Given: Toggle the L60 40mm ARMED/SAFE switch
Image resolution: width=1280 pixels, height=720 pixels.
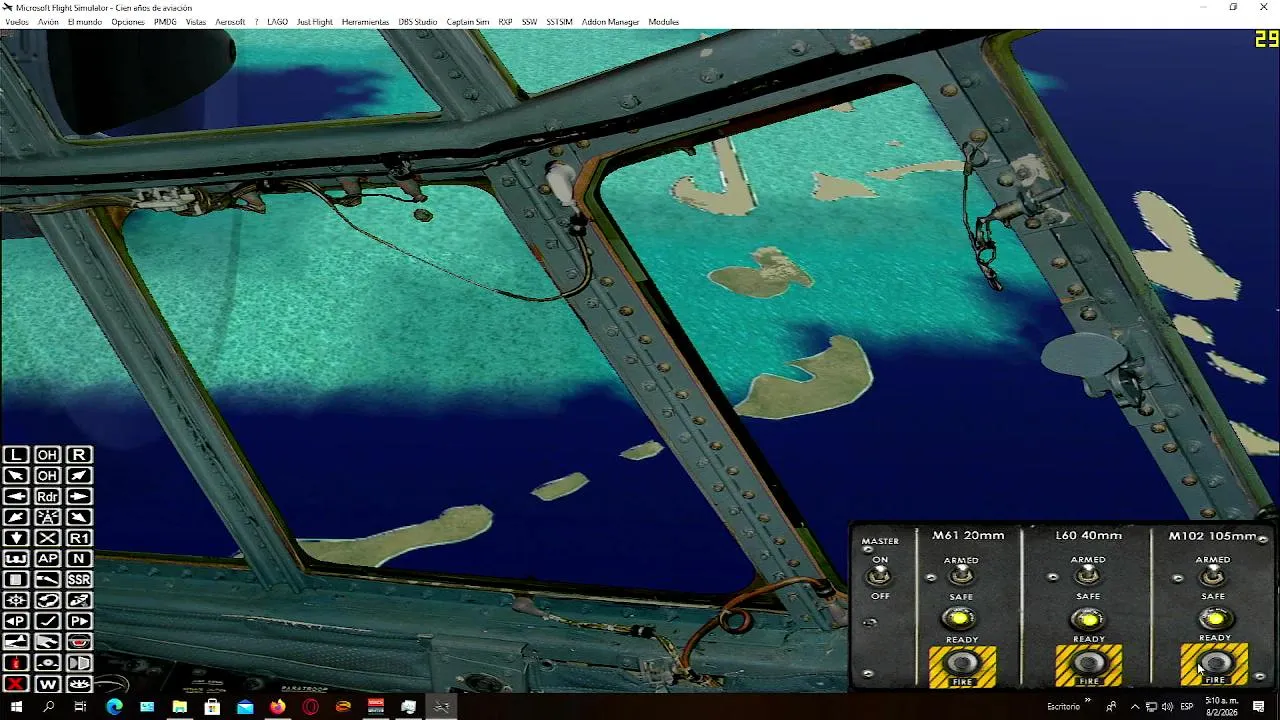Looking at the screenshot, I should point(1088,576).
